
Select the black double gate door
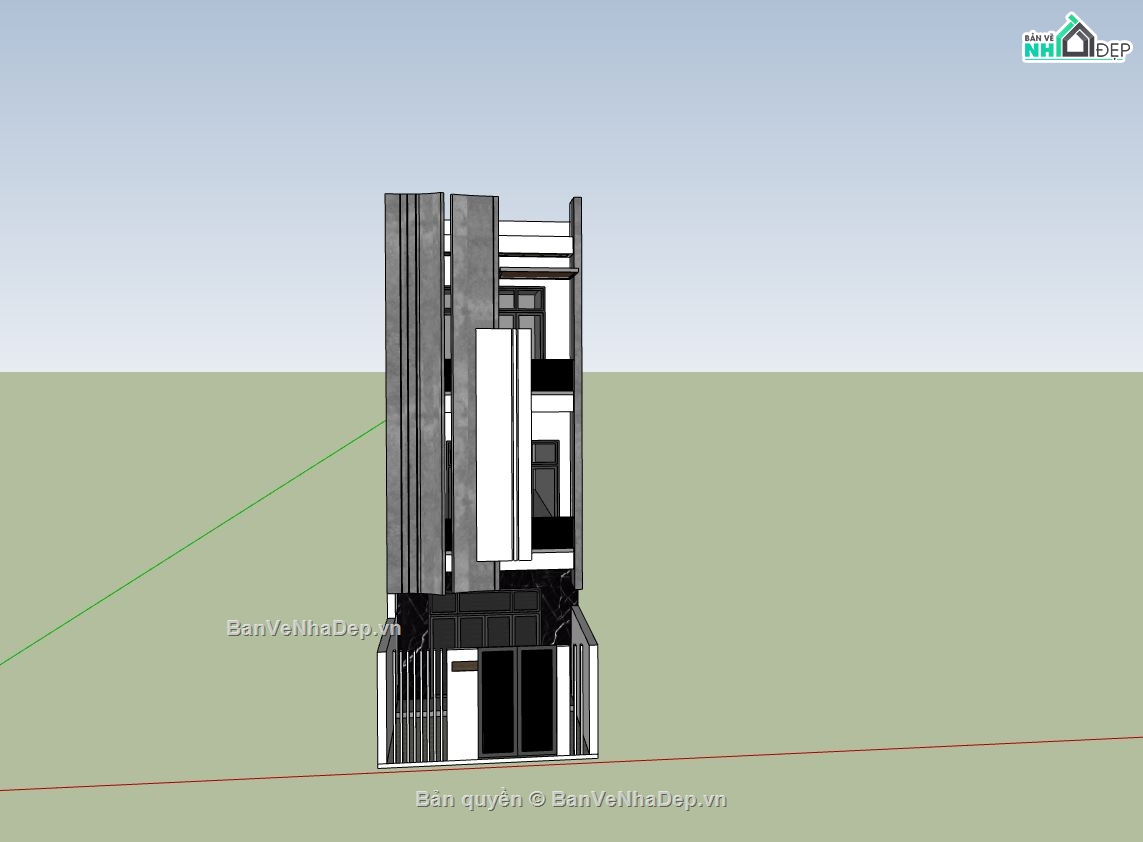click(x=517, y=701)
